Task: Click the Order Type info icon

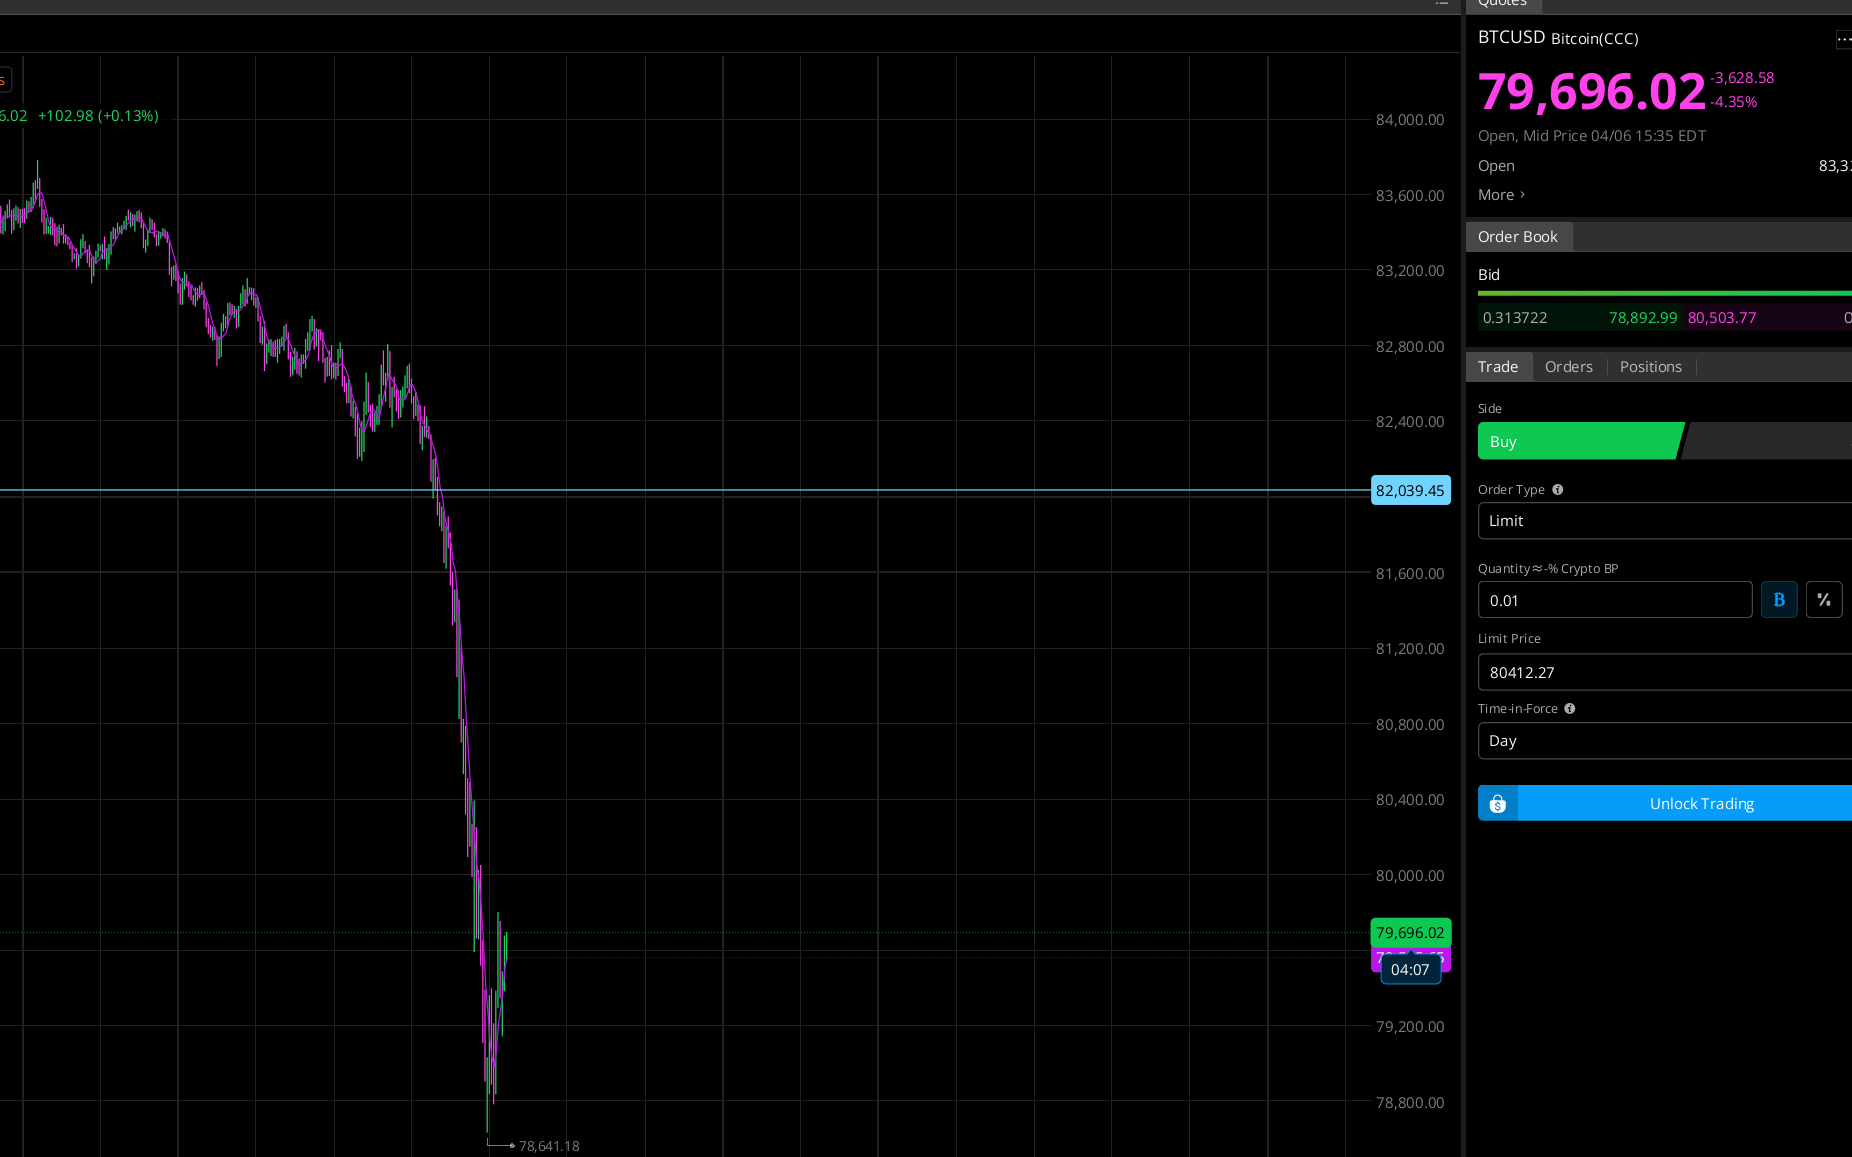Action: point(1557,490)
